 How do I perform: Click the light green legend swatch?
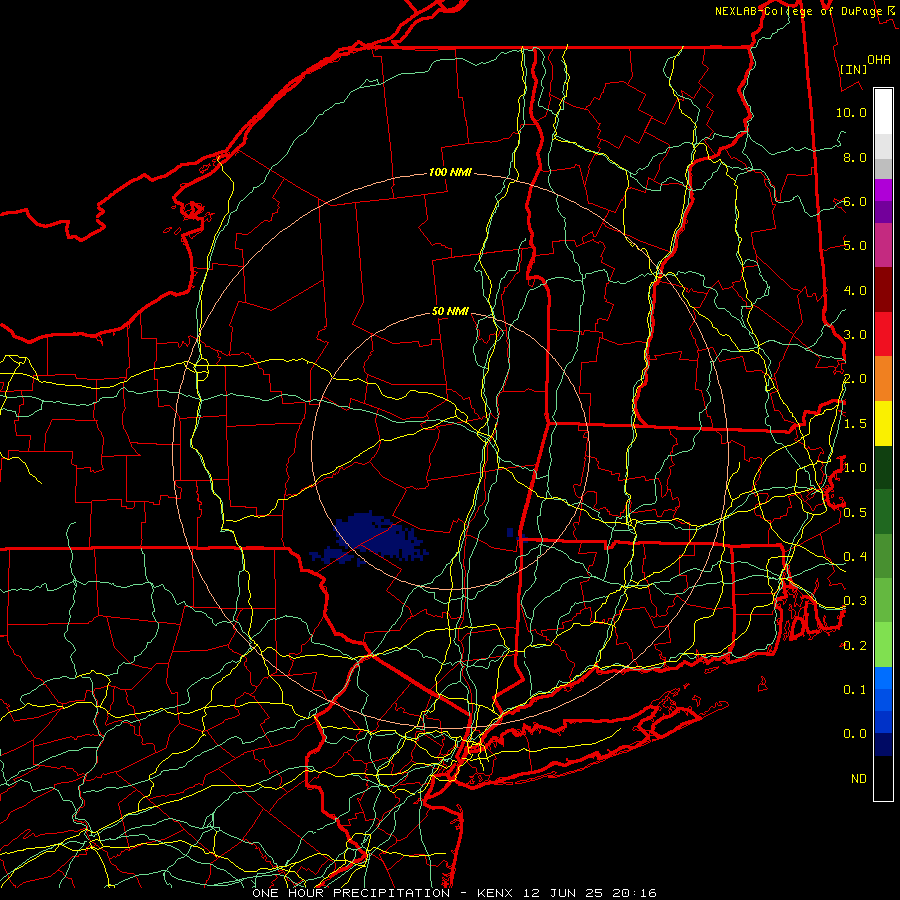point(883,645)
